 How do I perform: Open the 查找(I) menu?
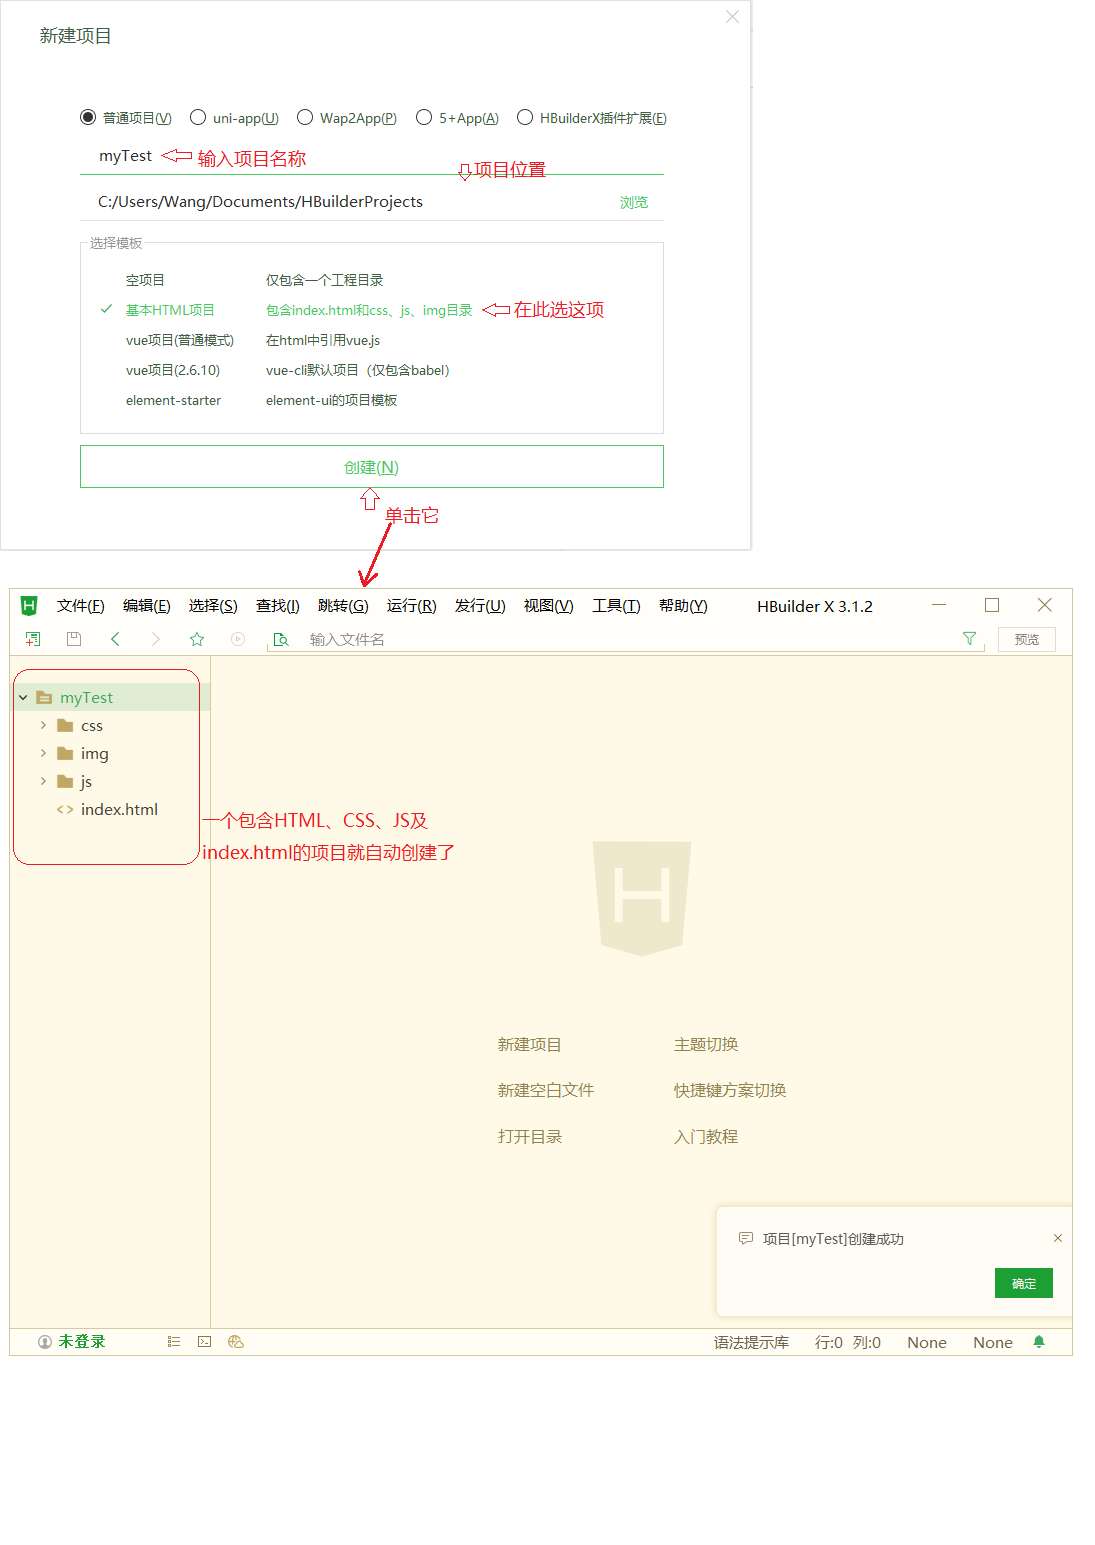click(x=278, y=606)
